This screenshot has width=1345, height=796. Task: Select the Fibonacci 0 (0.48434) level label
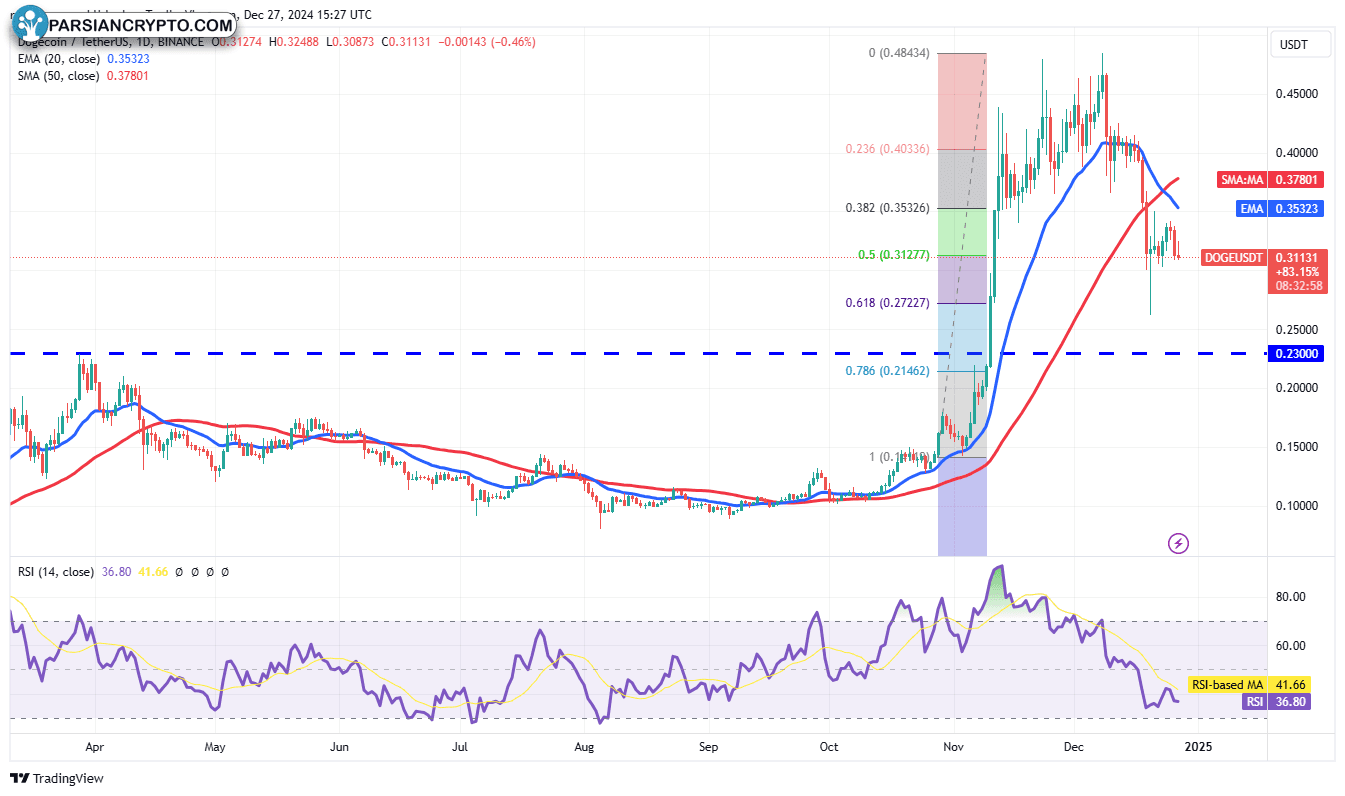pos(899,53)
